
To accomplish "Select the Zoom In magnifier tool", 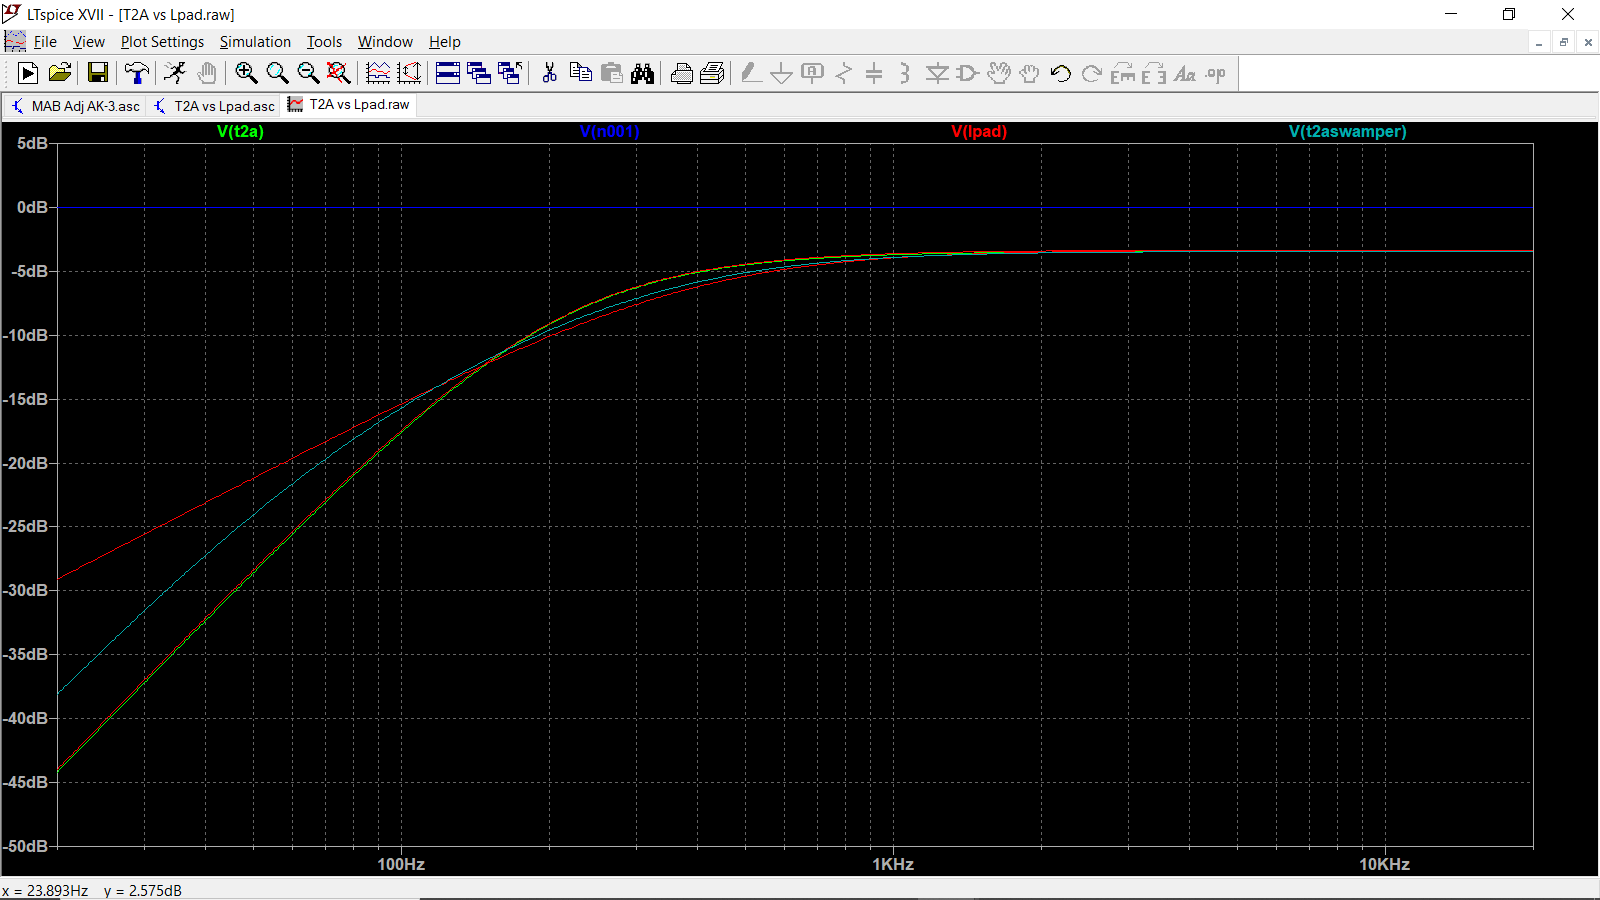I will (x=246, y=73).
